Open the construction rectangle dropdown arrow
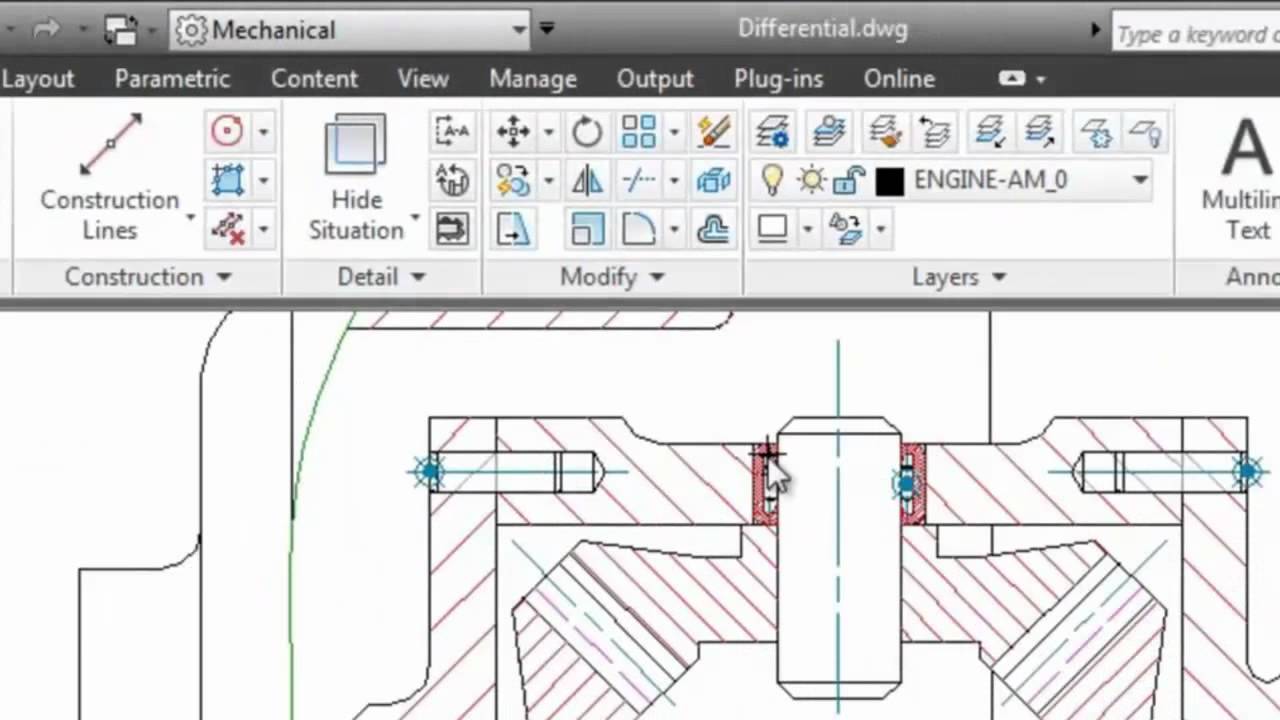Screen dimensions: 1280x720 (x=263, y=180)
